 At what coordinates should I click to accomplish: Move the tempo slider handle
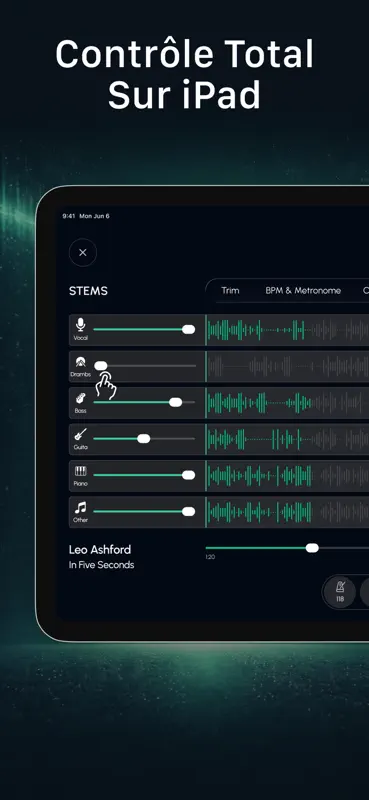pyautogui.click(x=312, y=548)
